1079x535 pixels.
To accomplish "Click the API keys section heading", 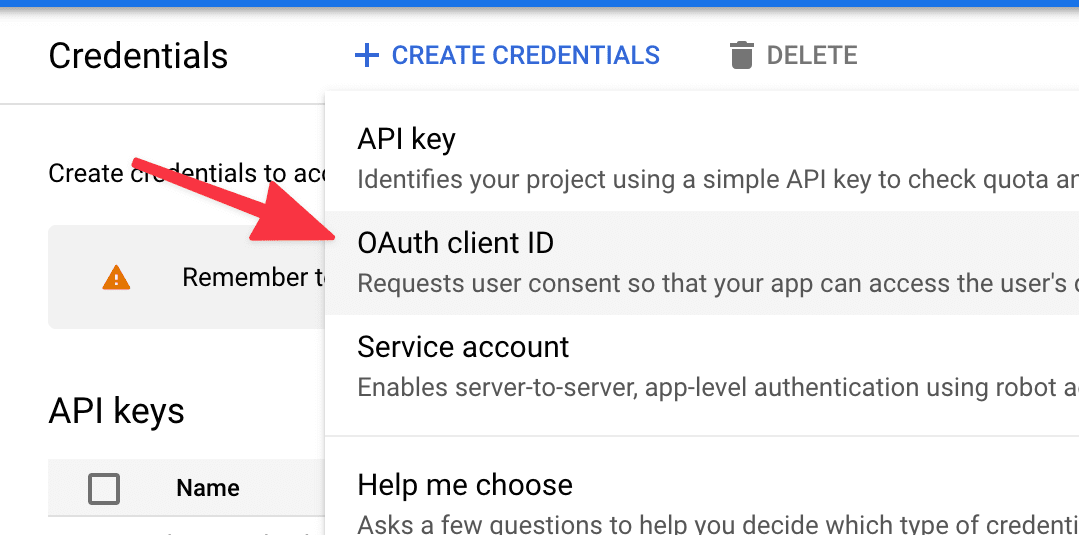I will click(116, 411).
